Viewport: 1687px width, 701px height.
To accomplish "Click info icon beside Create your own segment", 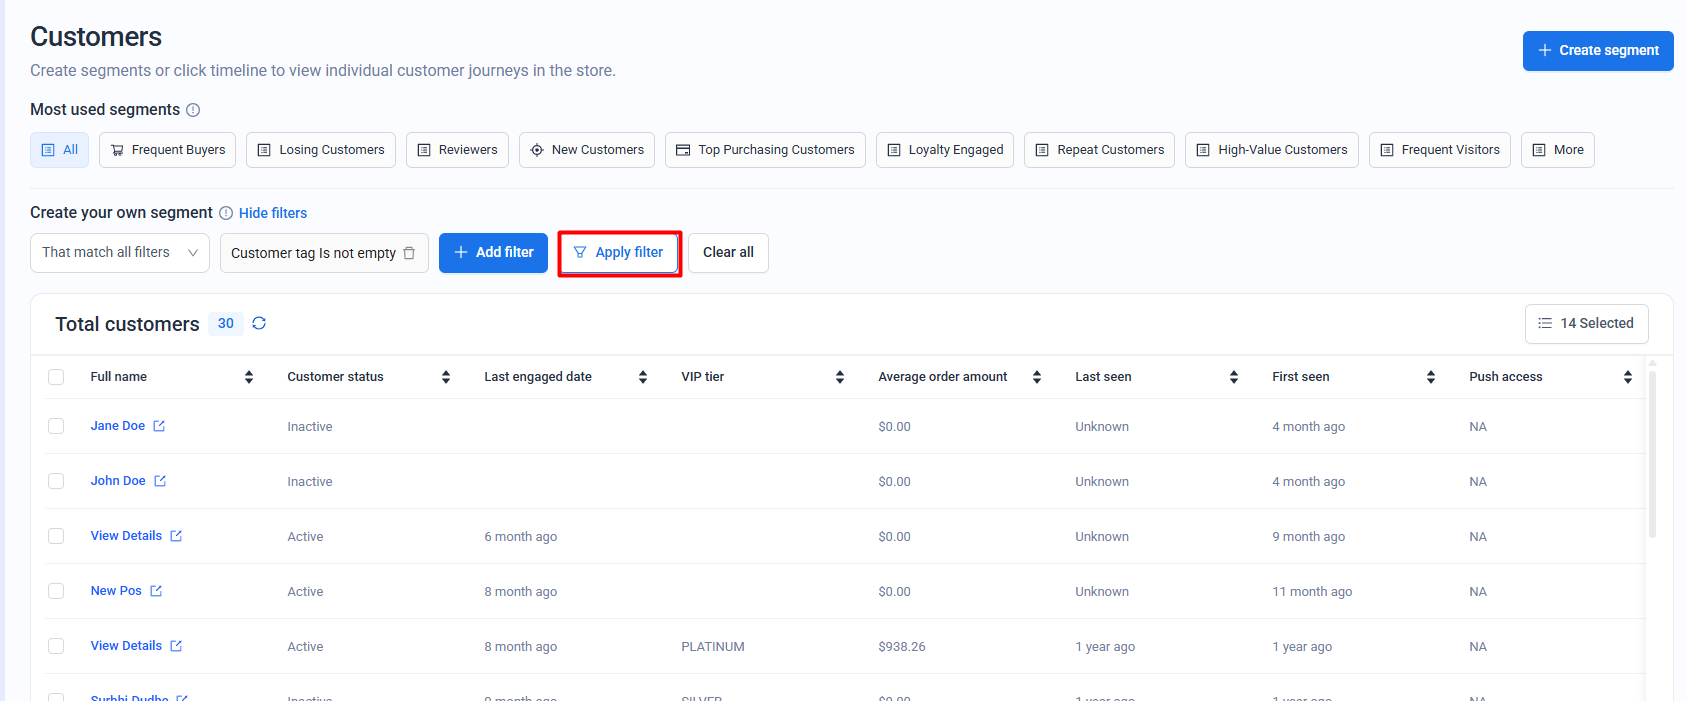I will coord(226,213).
